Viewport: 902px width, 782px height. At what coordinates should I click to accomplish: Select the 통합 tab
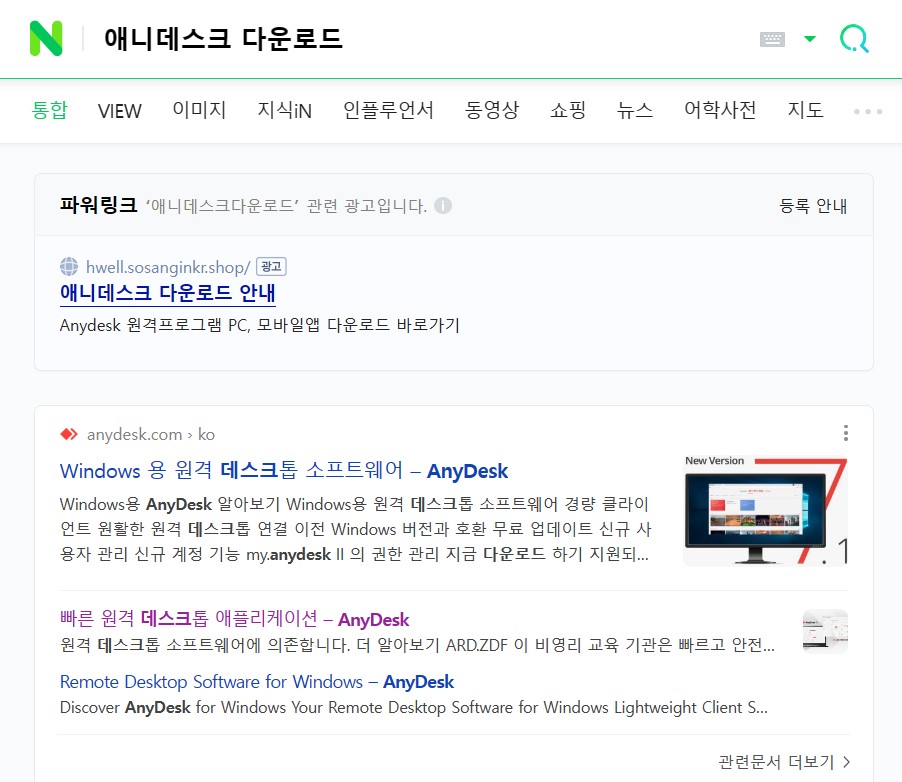coord(49,110)
